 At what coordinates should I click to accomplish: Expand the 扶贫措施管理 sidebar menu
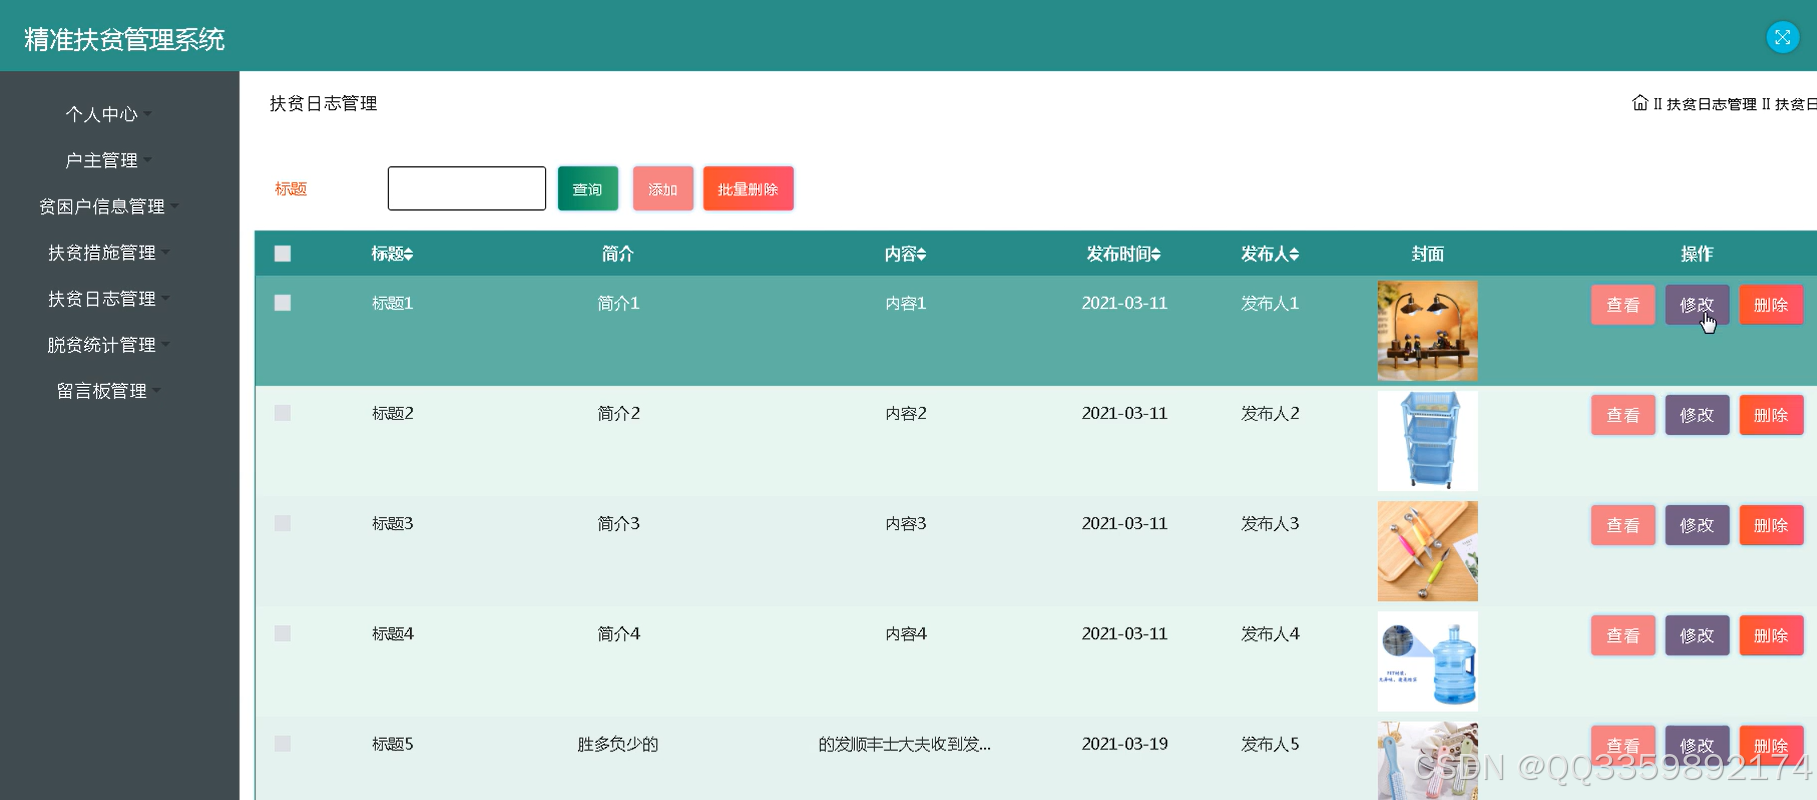(108, 252)
